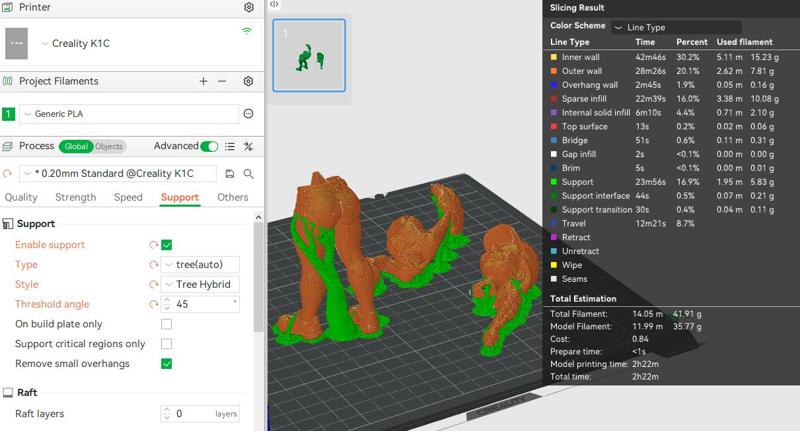Add a filament with the plus icon

click(203, 81)
